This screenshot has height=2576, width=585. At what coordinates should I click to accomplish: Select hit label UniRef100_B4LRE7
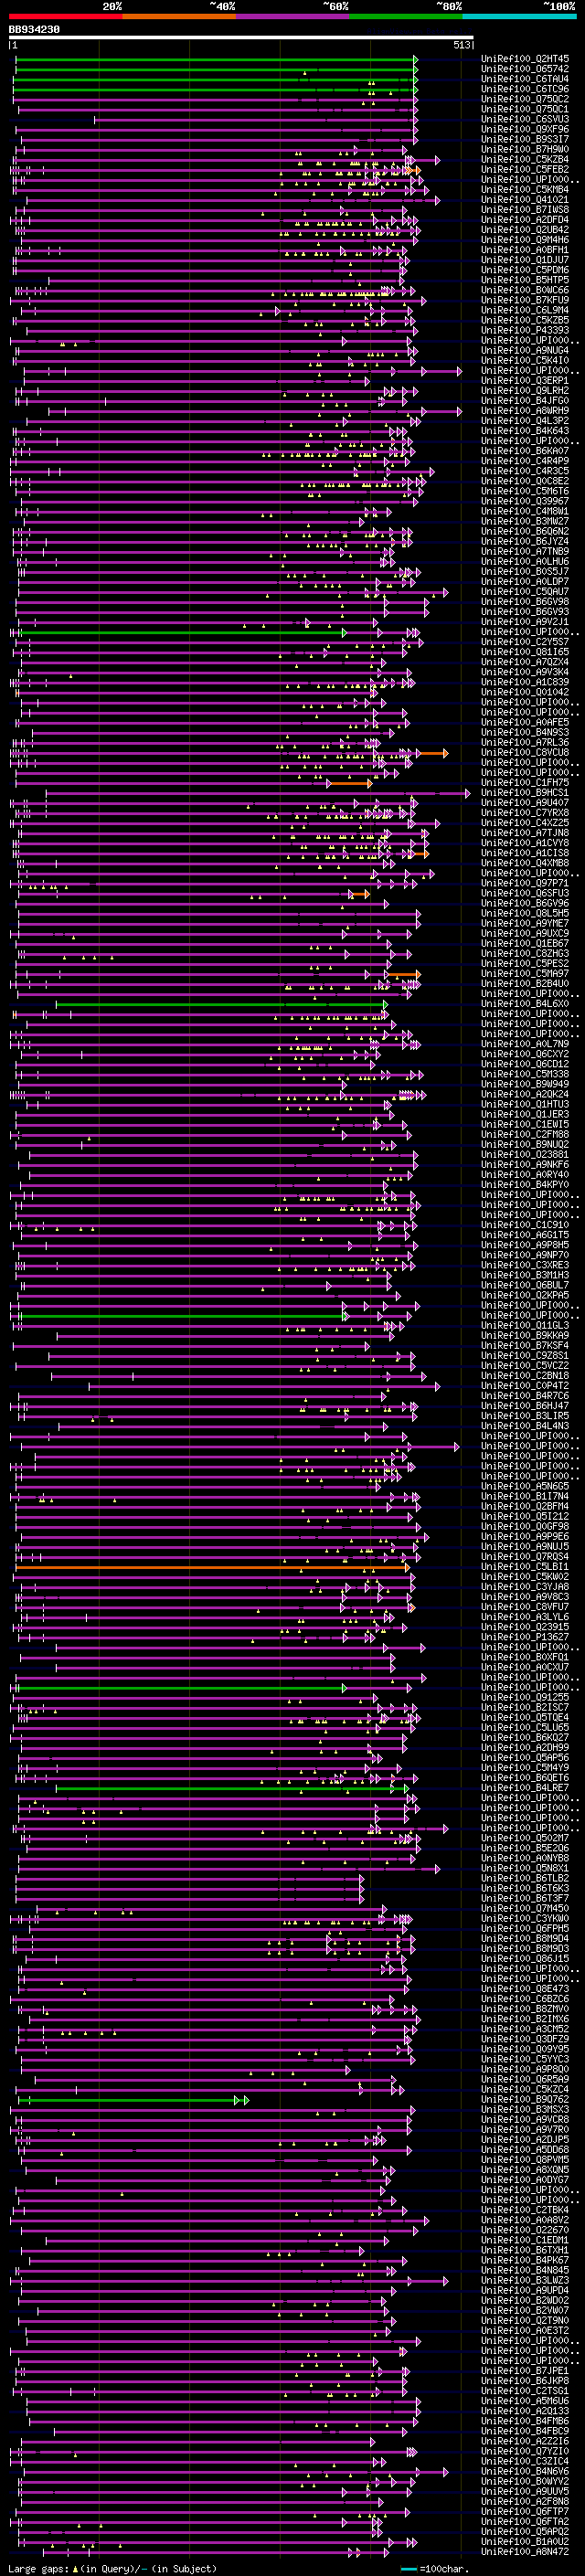pos(525,1788)
